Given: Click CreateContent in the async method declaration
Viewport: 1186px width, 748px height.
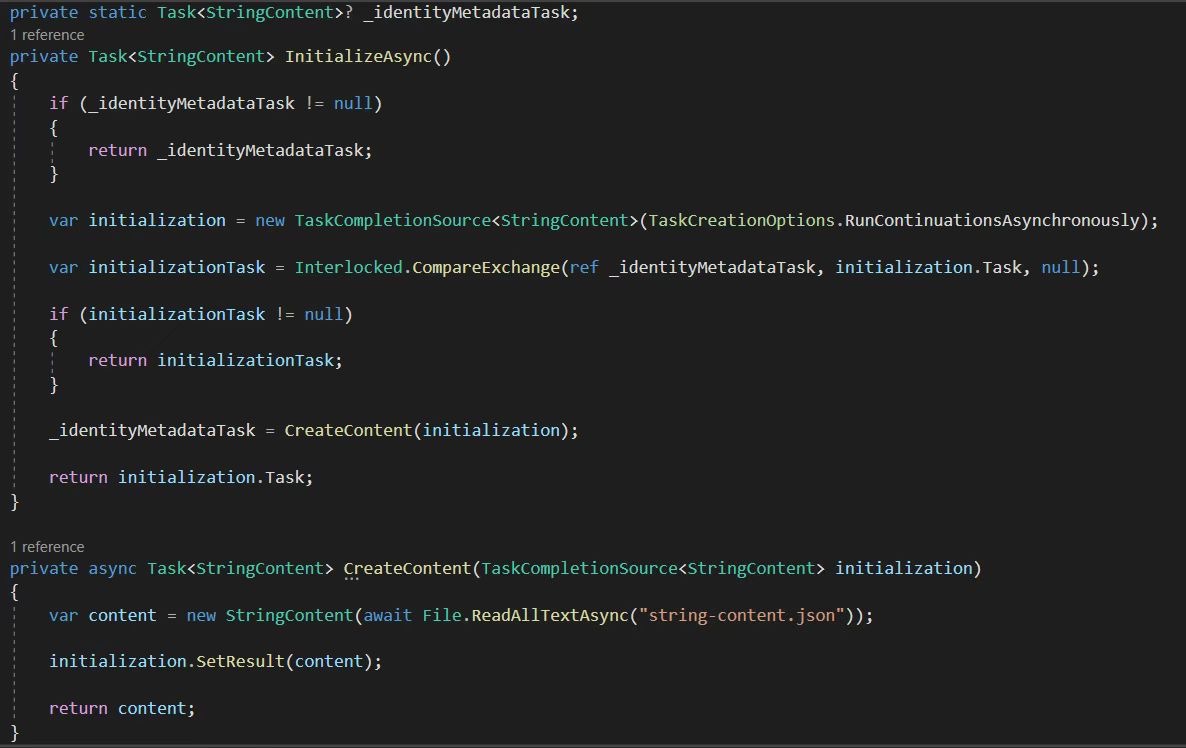Looking at the screenshot, I should click(x=407, y=569).
